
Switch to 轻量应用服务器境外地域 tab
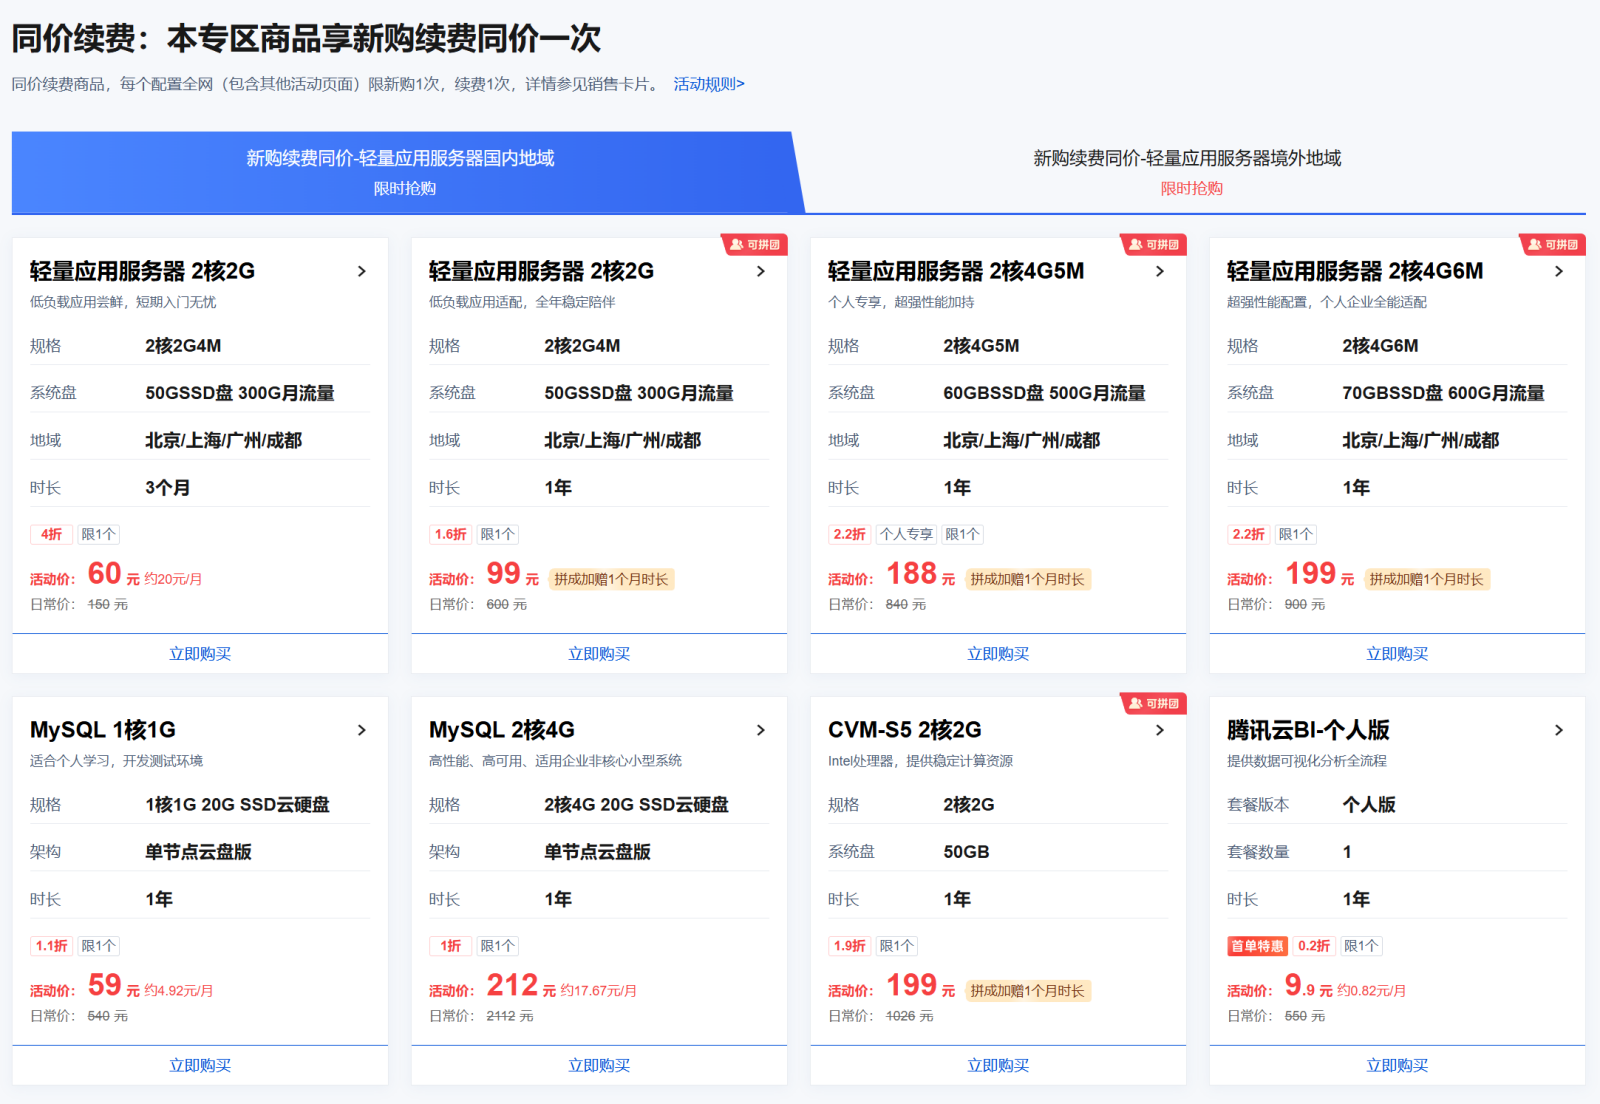pos(1187,171)
